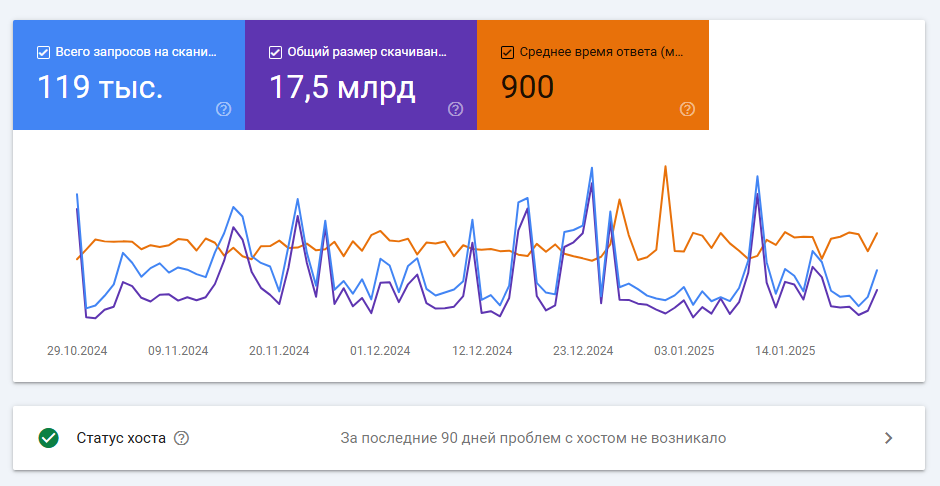Image resolution: width=940 pixels, height=486 pixels.
Task: Pick the 20.11.2024 date label on axis
Action: tap(279, 351)
